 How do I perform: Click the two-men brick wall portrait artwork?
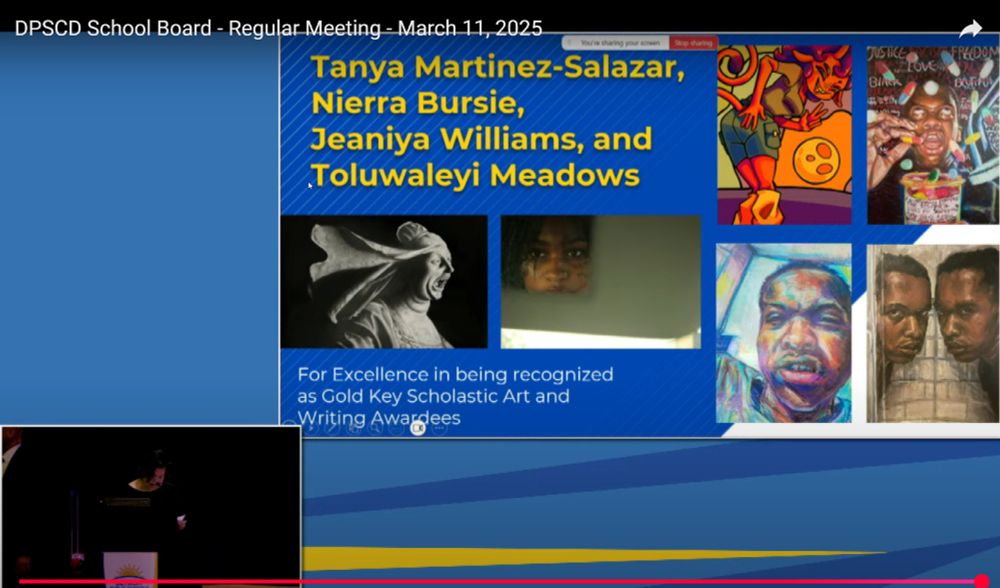[x=932, y=334]
